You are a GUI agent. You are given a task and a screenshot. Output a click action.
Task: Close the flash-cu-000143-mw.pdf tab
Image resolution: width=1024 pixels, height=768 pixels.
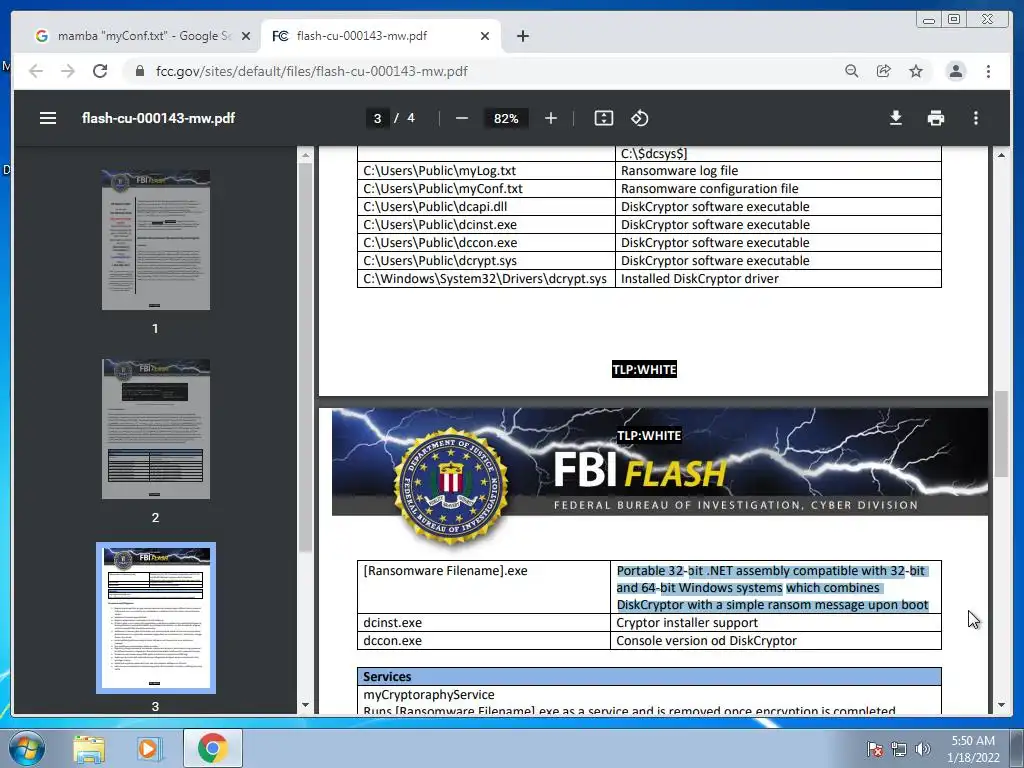485,37
